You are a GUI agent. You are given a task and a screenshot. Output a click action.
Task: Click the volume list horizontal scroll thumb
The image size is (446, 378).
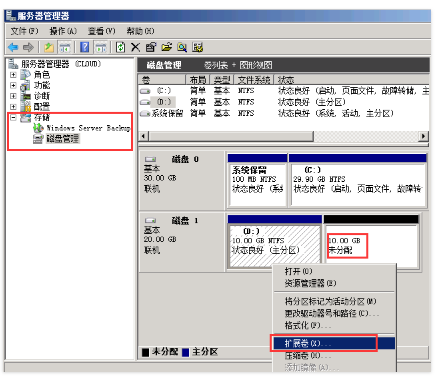[x=231, y=136]
